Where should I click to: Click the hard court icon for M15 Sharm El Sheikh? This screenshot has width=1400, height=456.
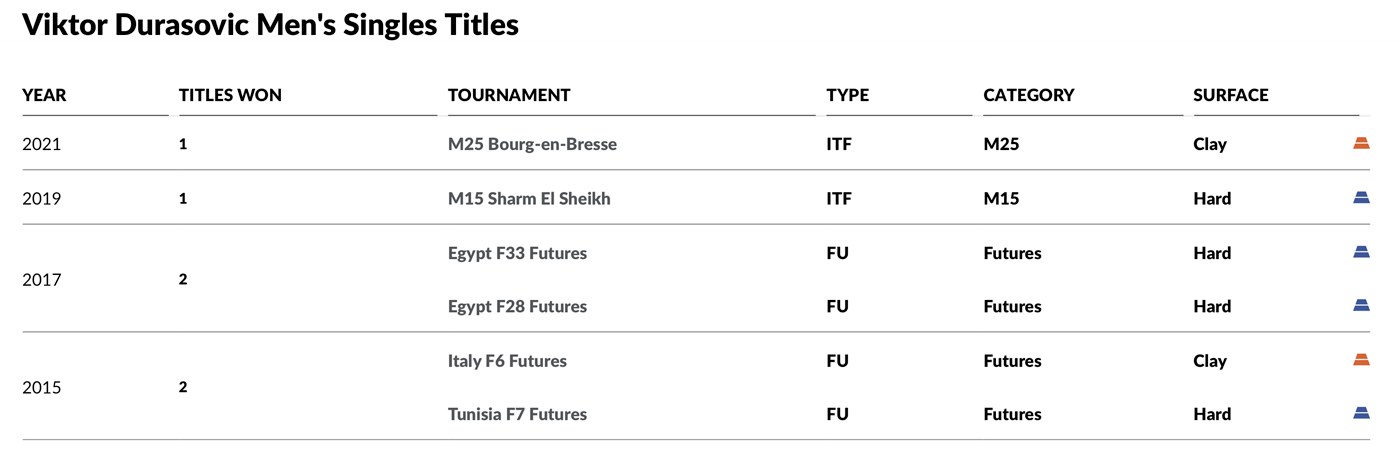click(x=1361, y=198)
